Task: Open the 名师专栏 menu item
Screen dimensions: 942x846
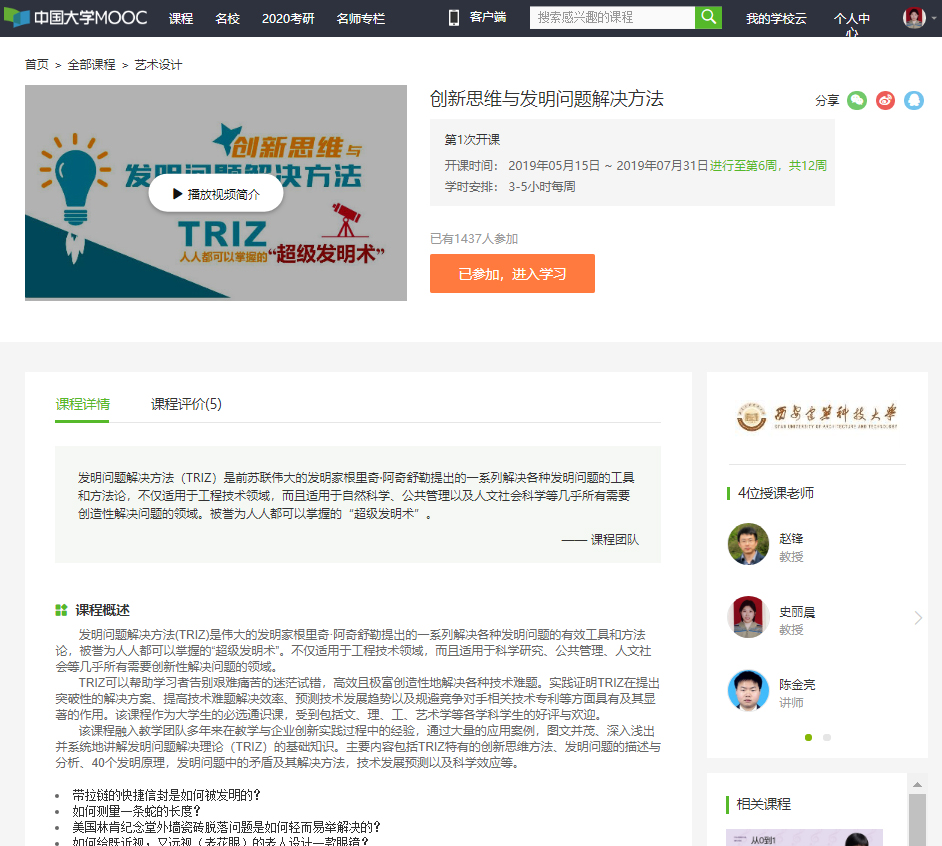Action: [x=360, y=18]
